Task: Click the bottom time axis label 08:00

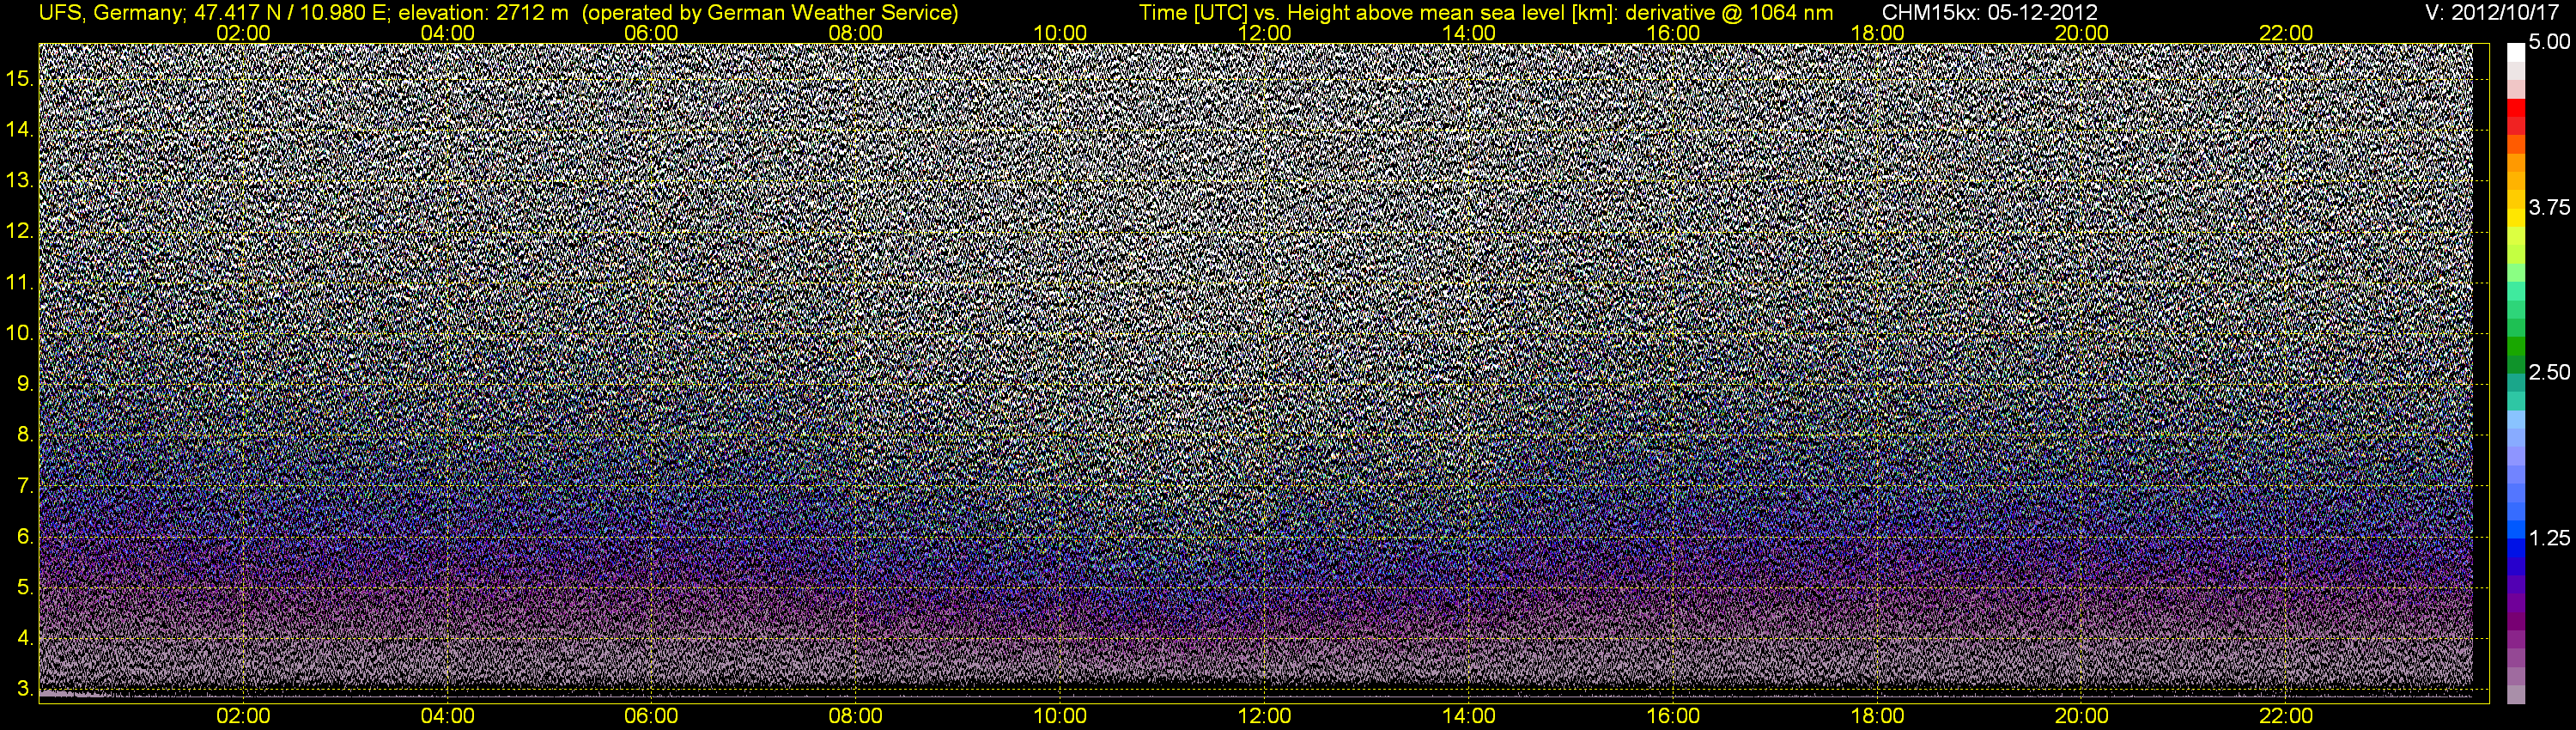Action: 856,716
